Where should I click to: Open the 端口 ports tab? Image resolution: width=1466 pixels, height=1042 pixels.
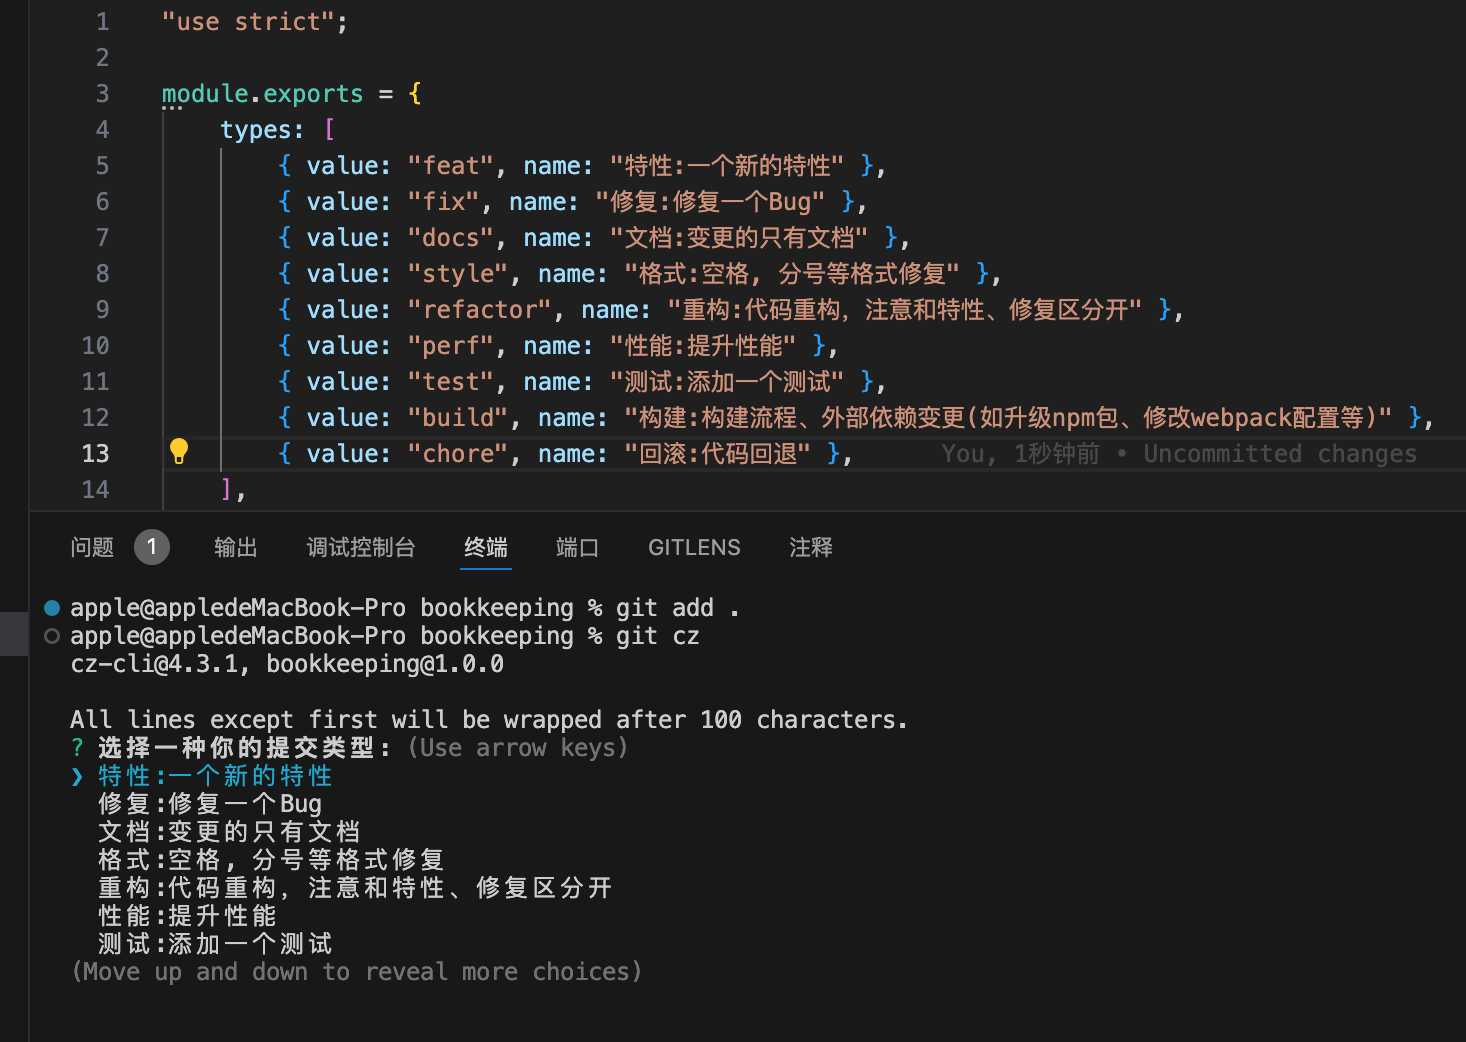pyautogui.click(x=577, y=547)
